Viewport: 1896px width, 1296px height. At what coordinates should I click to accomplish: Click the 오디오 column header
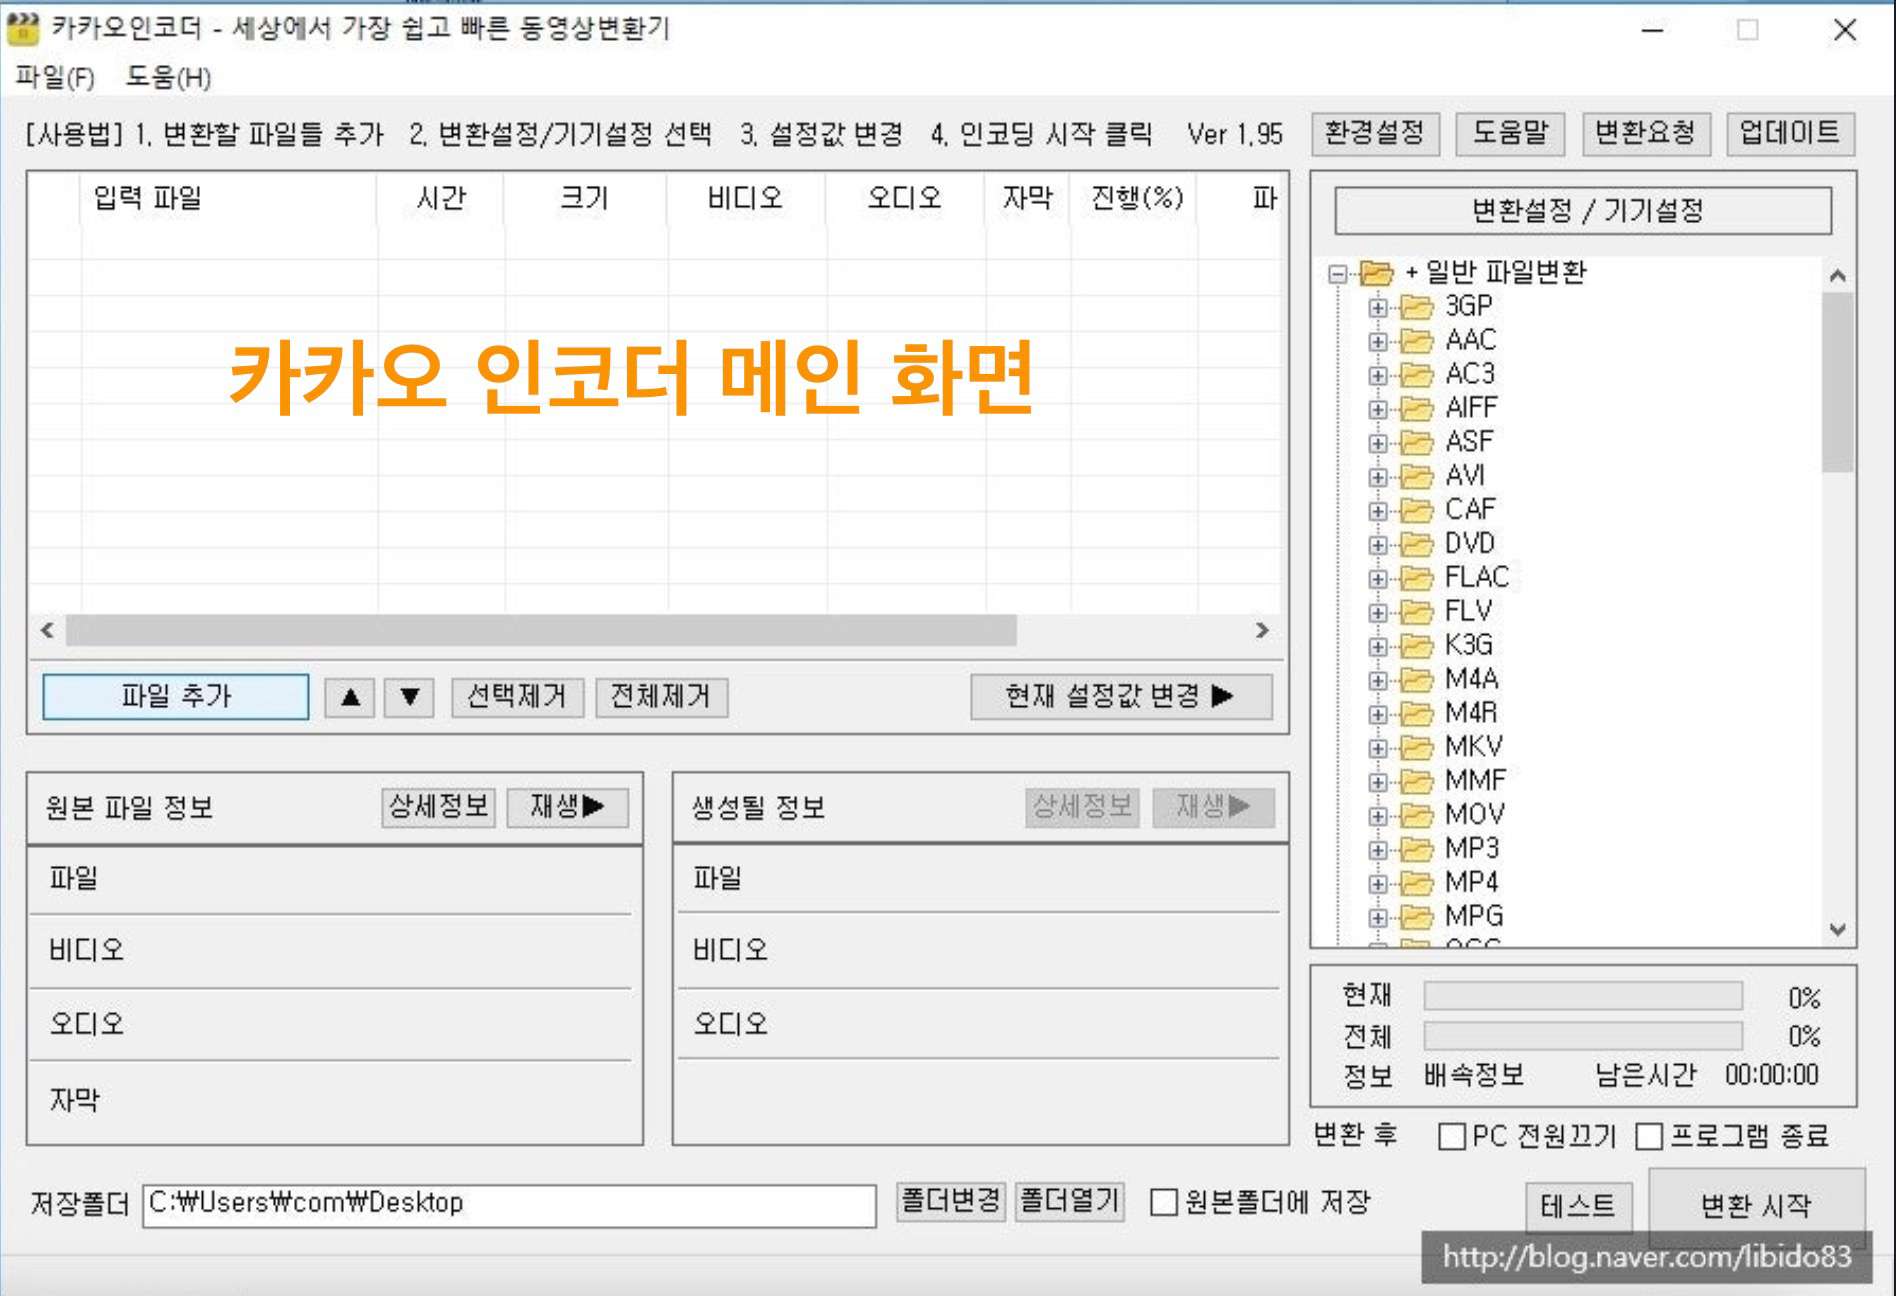905,198
